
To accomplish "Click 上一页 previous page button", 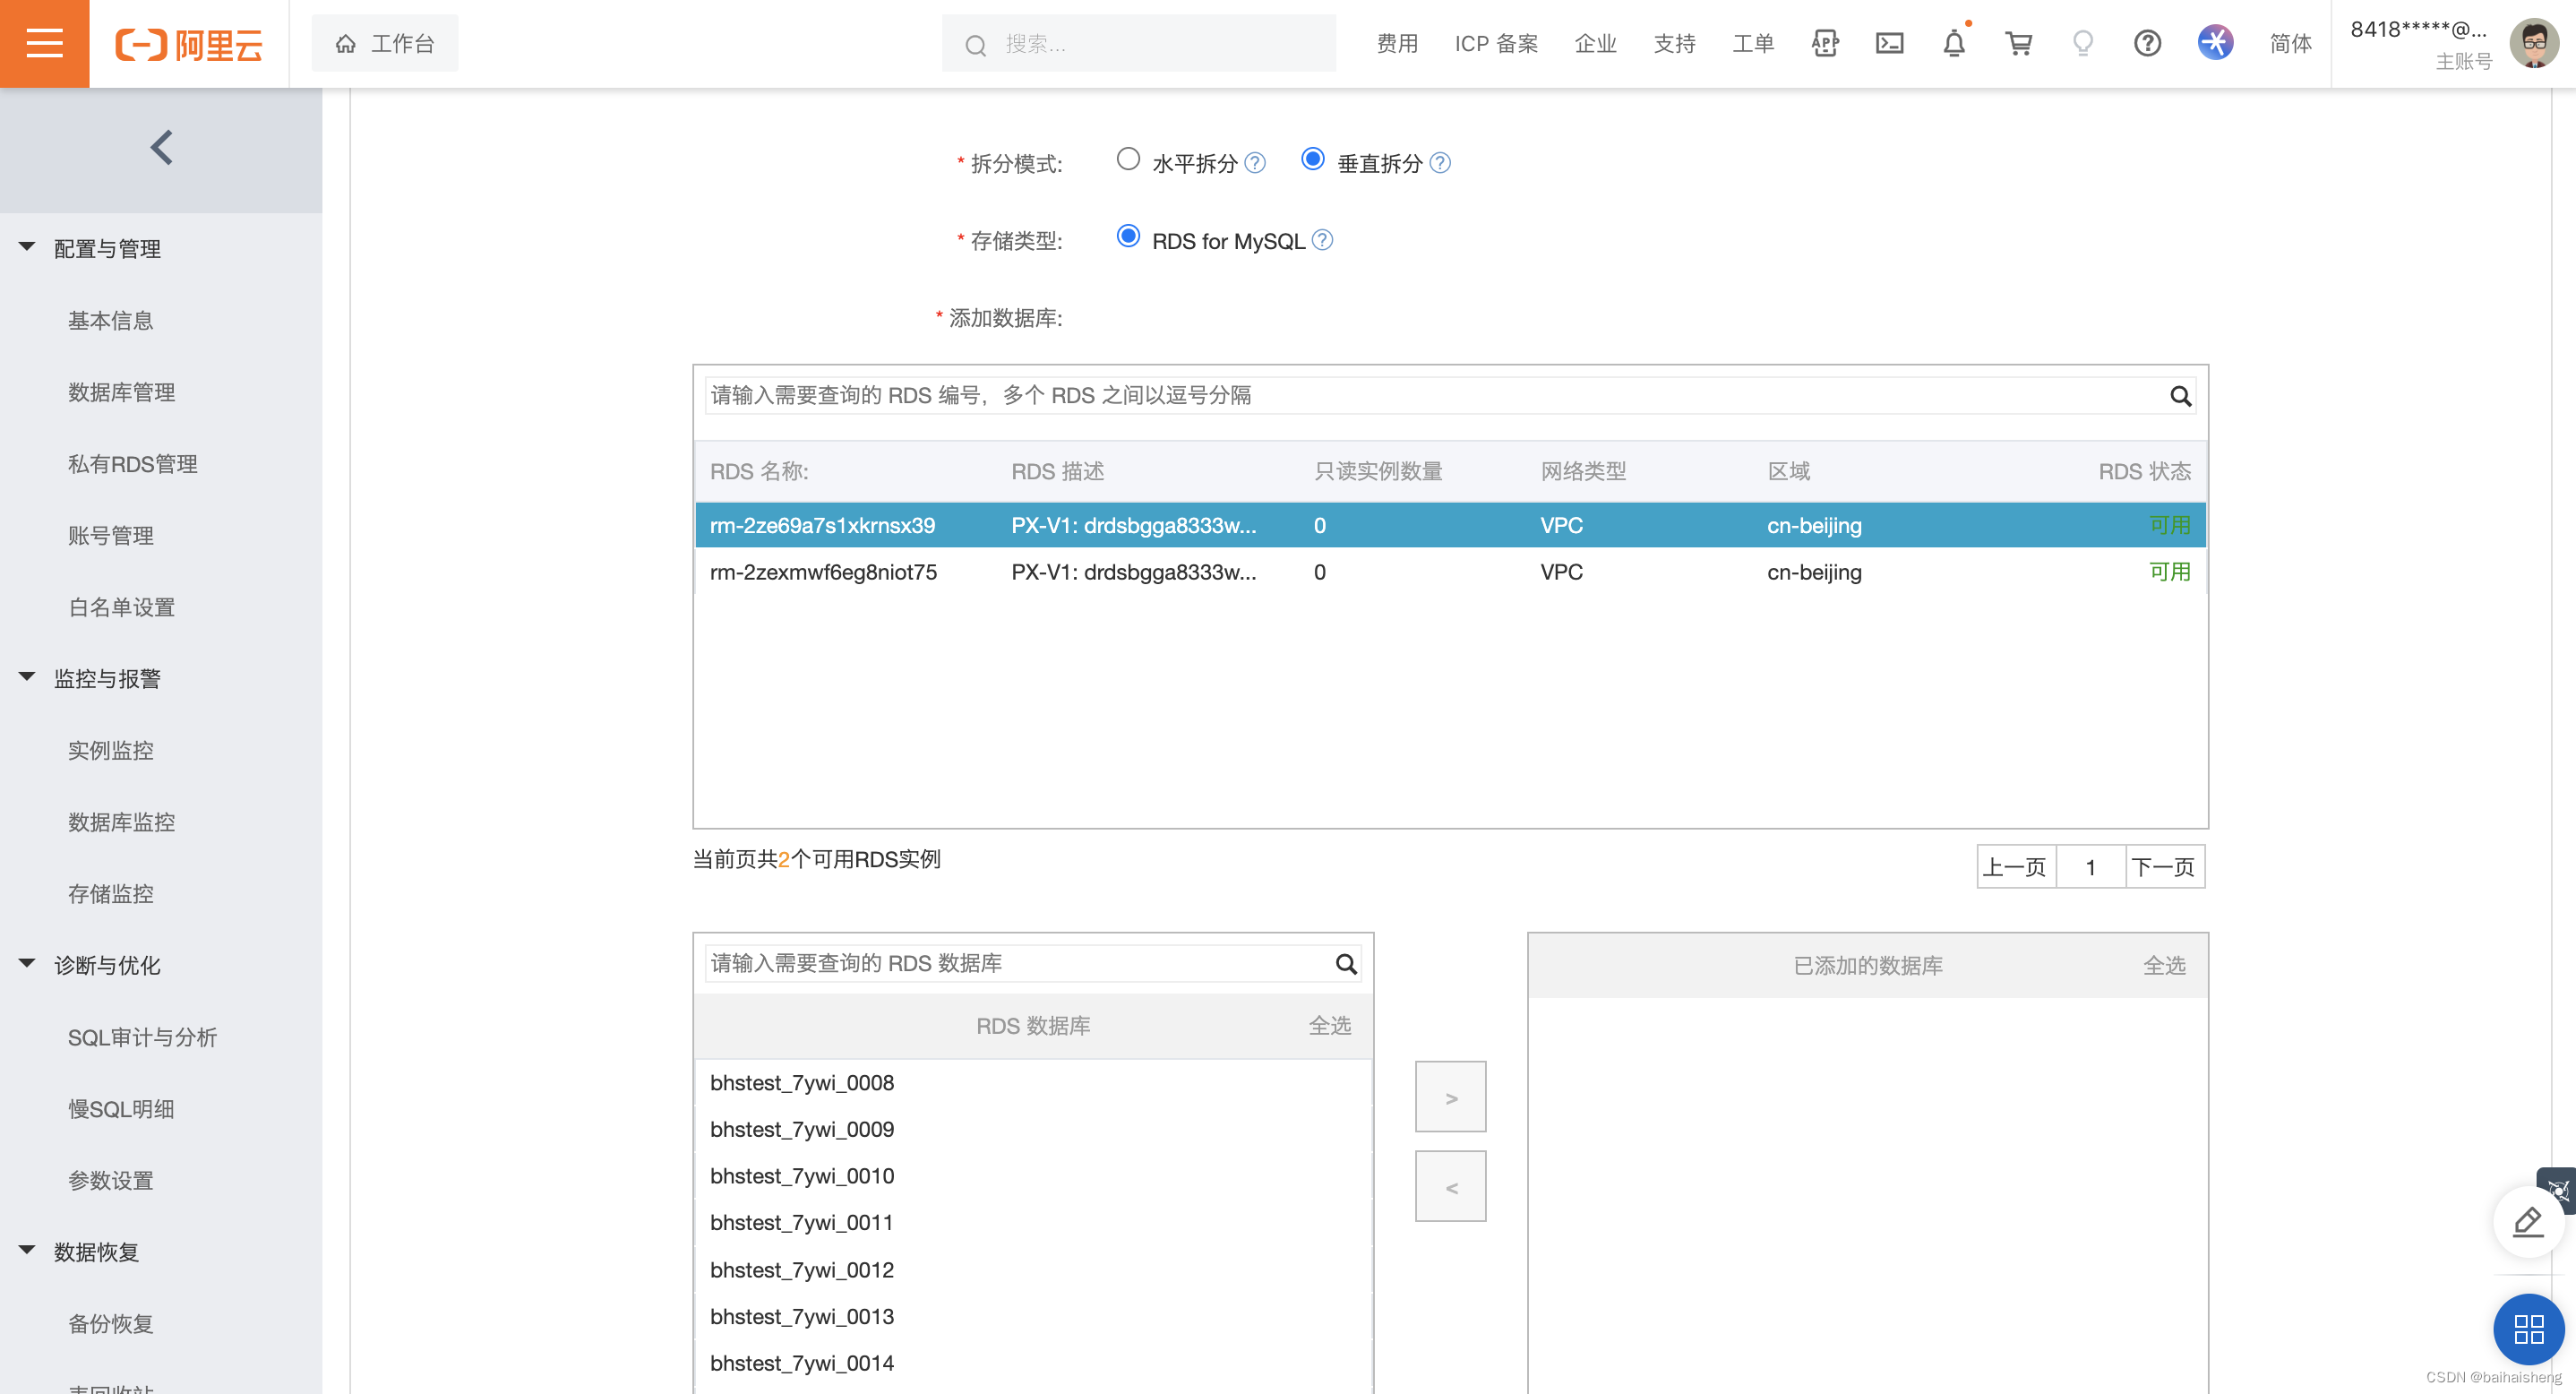I will [2016, 867].
